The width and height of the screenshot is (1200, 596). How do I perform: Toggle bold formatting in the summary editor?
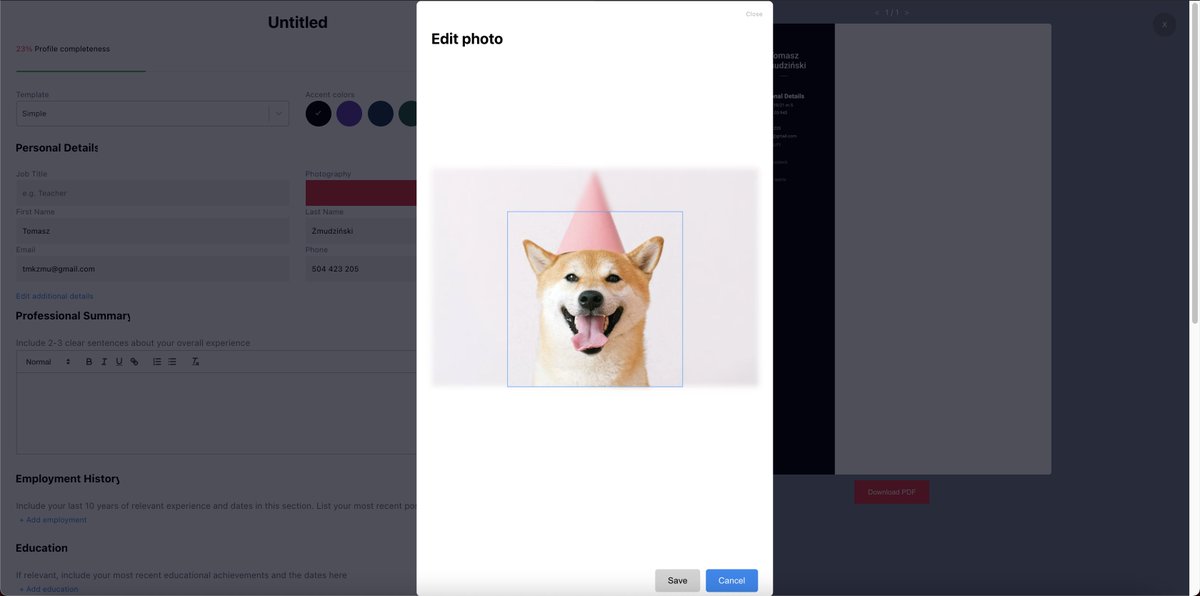[87, 361]
